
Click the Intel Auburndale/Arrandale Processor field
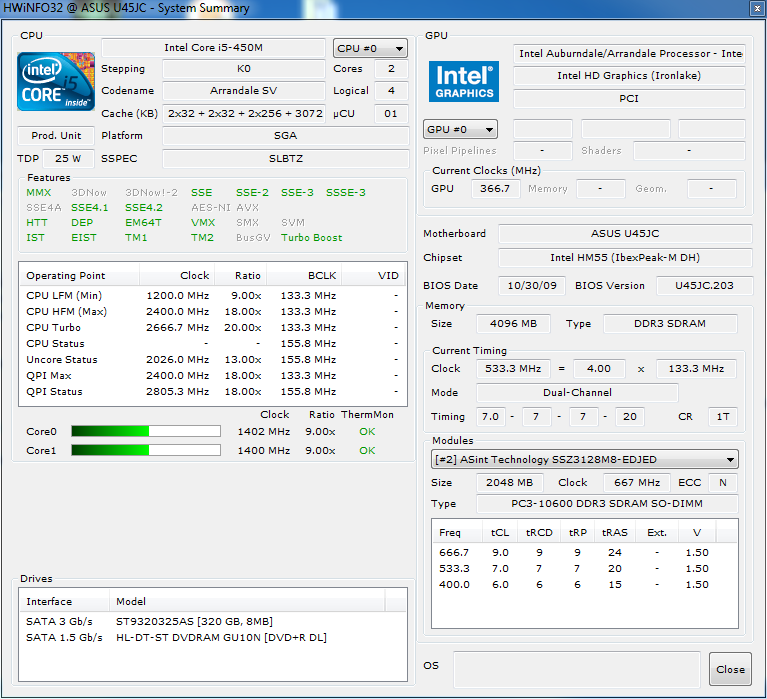629,54
